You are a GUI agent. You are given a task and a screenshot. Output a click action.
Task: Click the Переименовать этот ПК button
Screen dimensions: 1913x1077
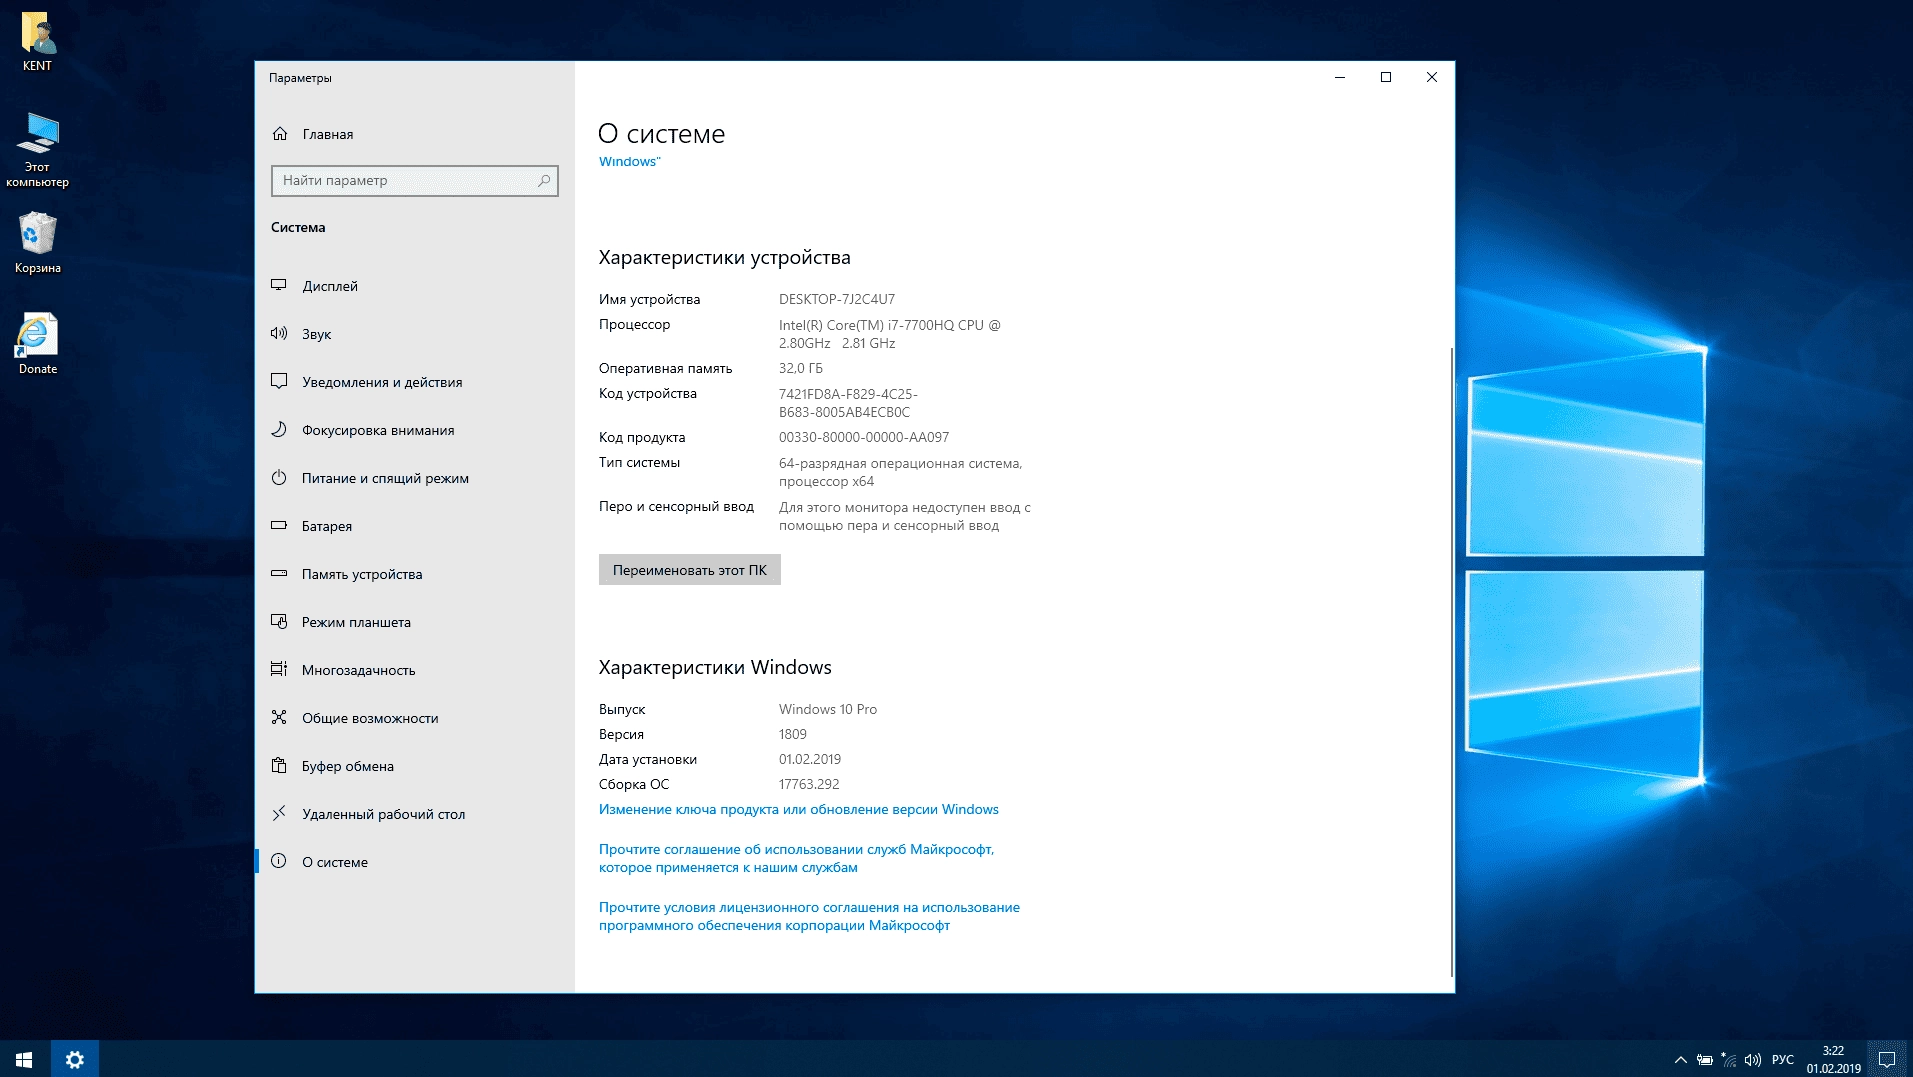(689, 570)
